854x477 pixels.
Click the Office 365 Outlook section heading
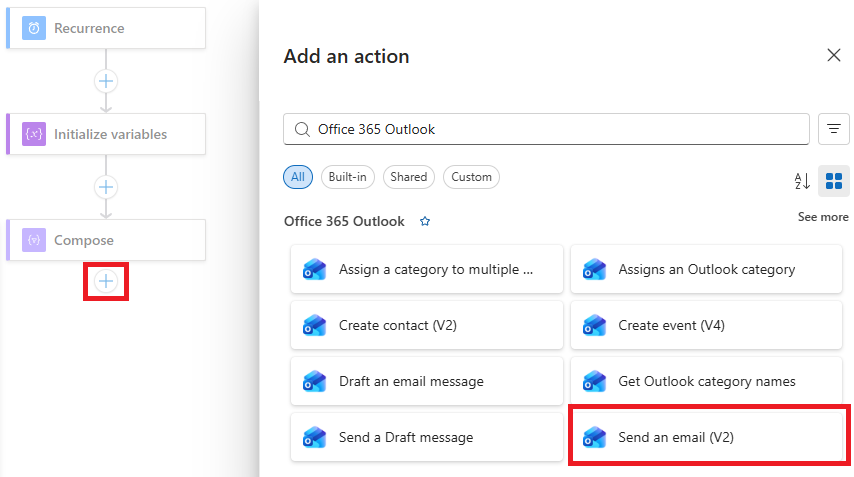pos(344,221)
